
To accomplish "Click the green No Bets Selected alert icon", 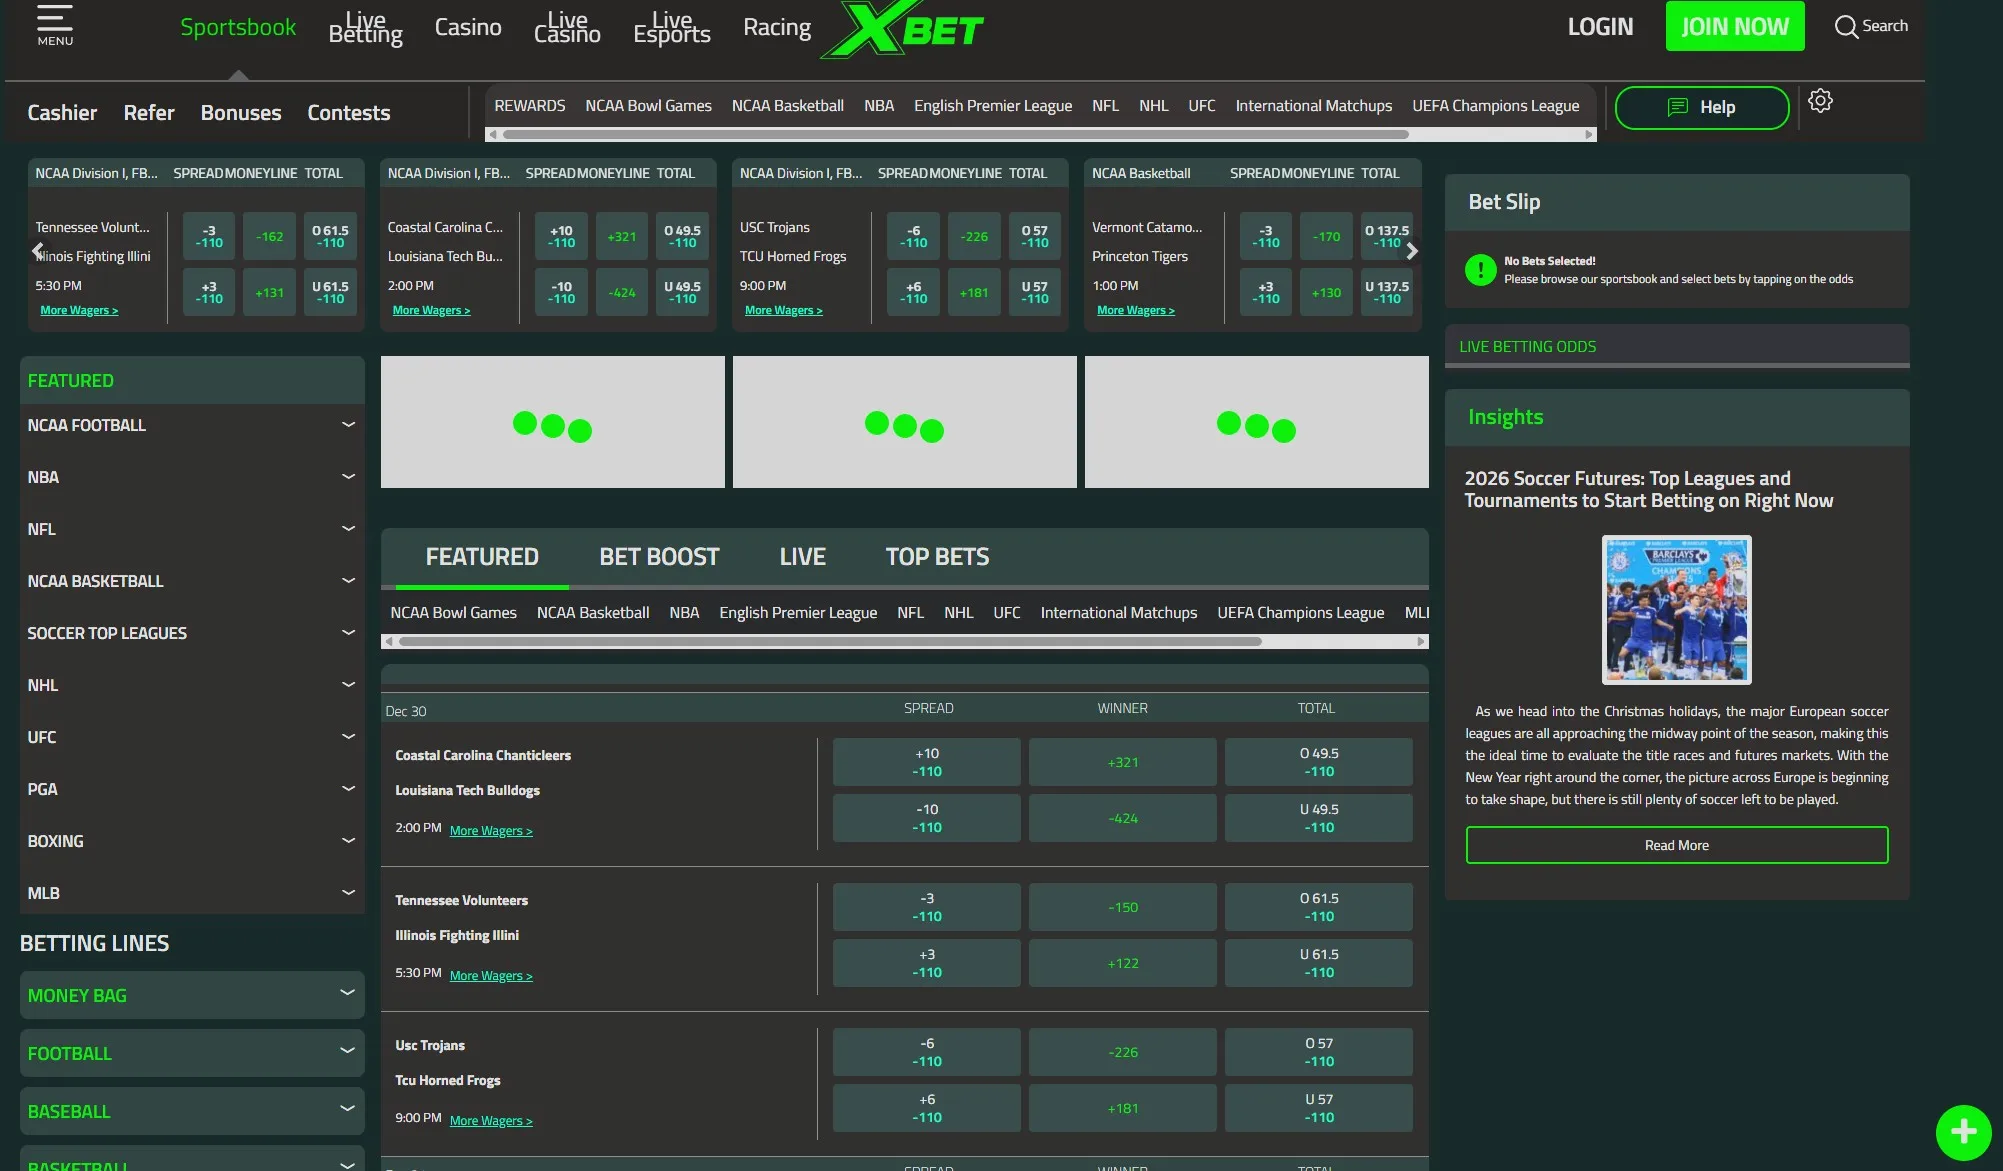I will 1480,270.
